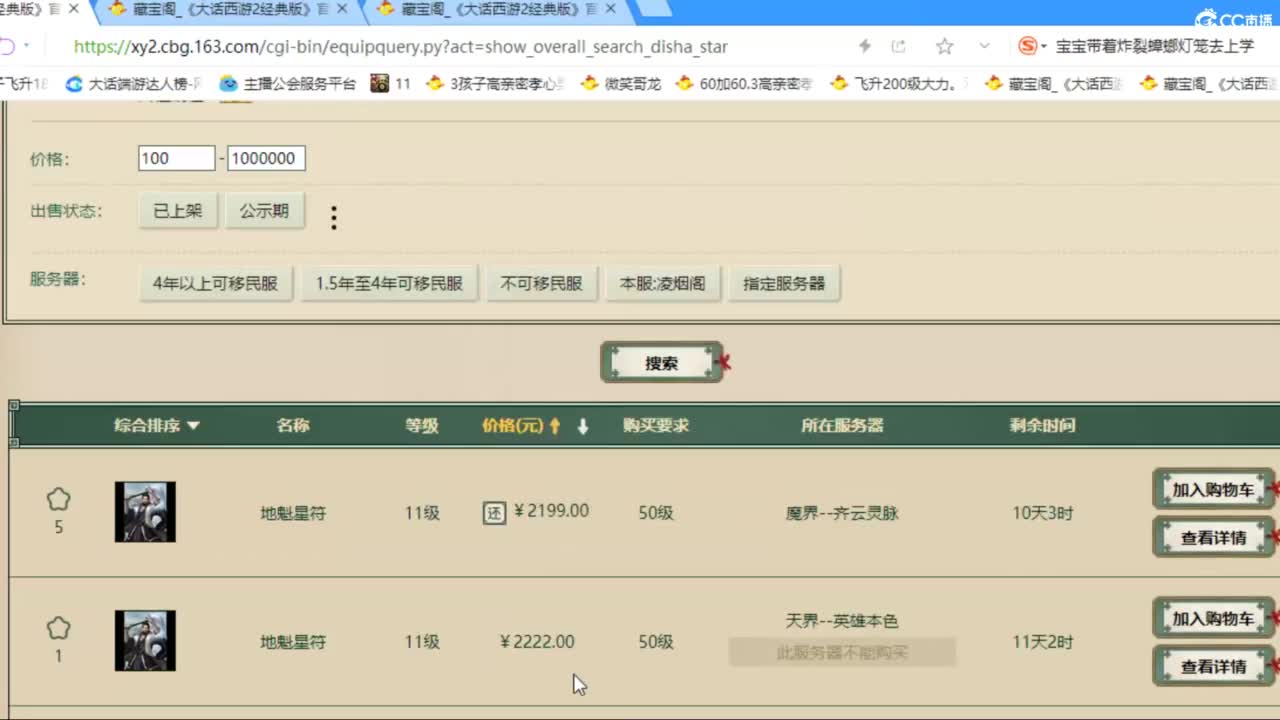Click the share icon in address bar

898,47
